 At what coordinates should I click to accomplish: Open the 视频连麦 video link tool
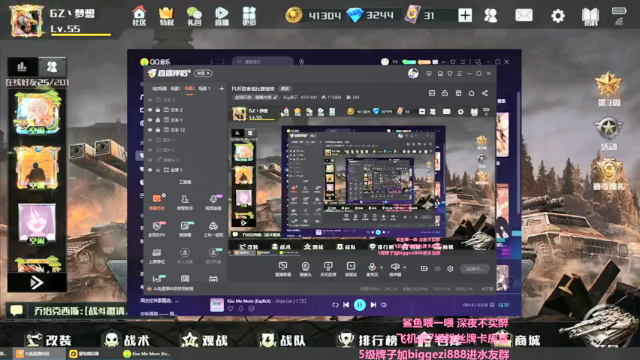click(x=213, y=202)
